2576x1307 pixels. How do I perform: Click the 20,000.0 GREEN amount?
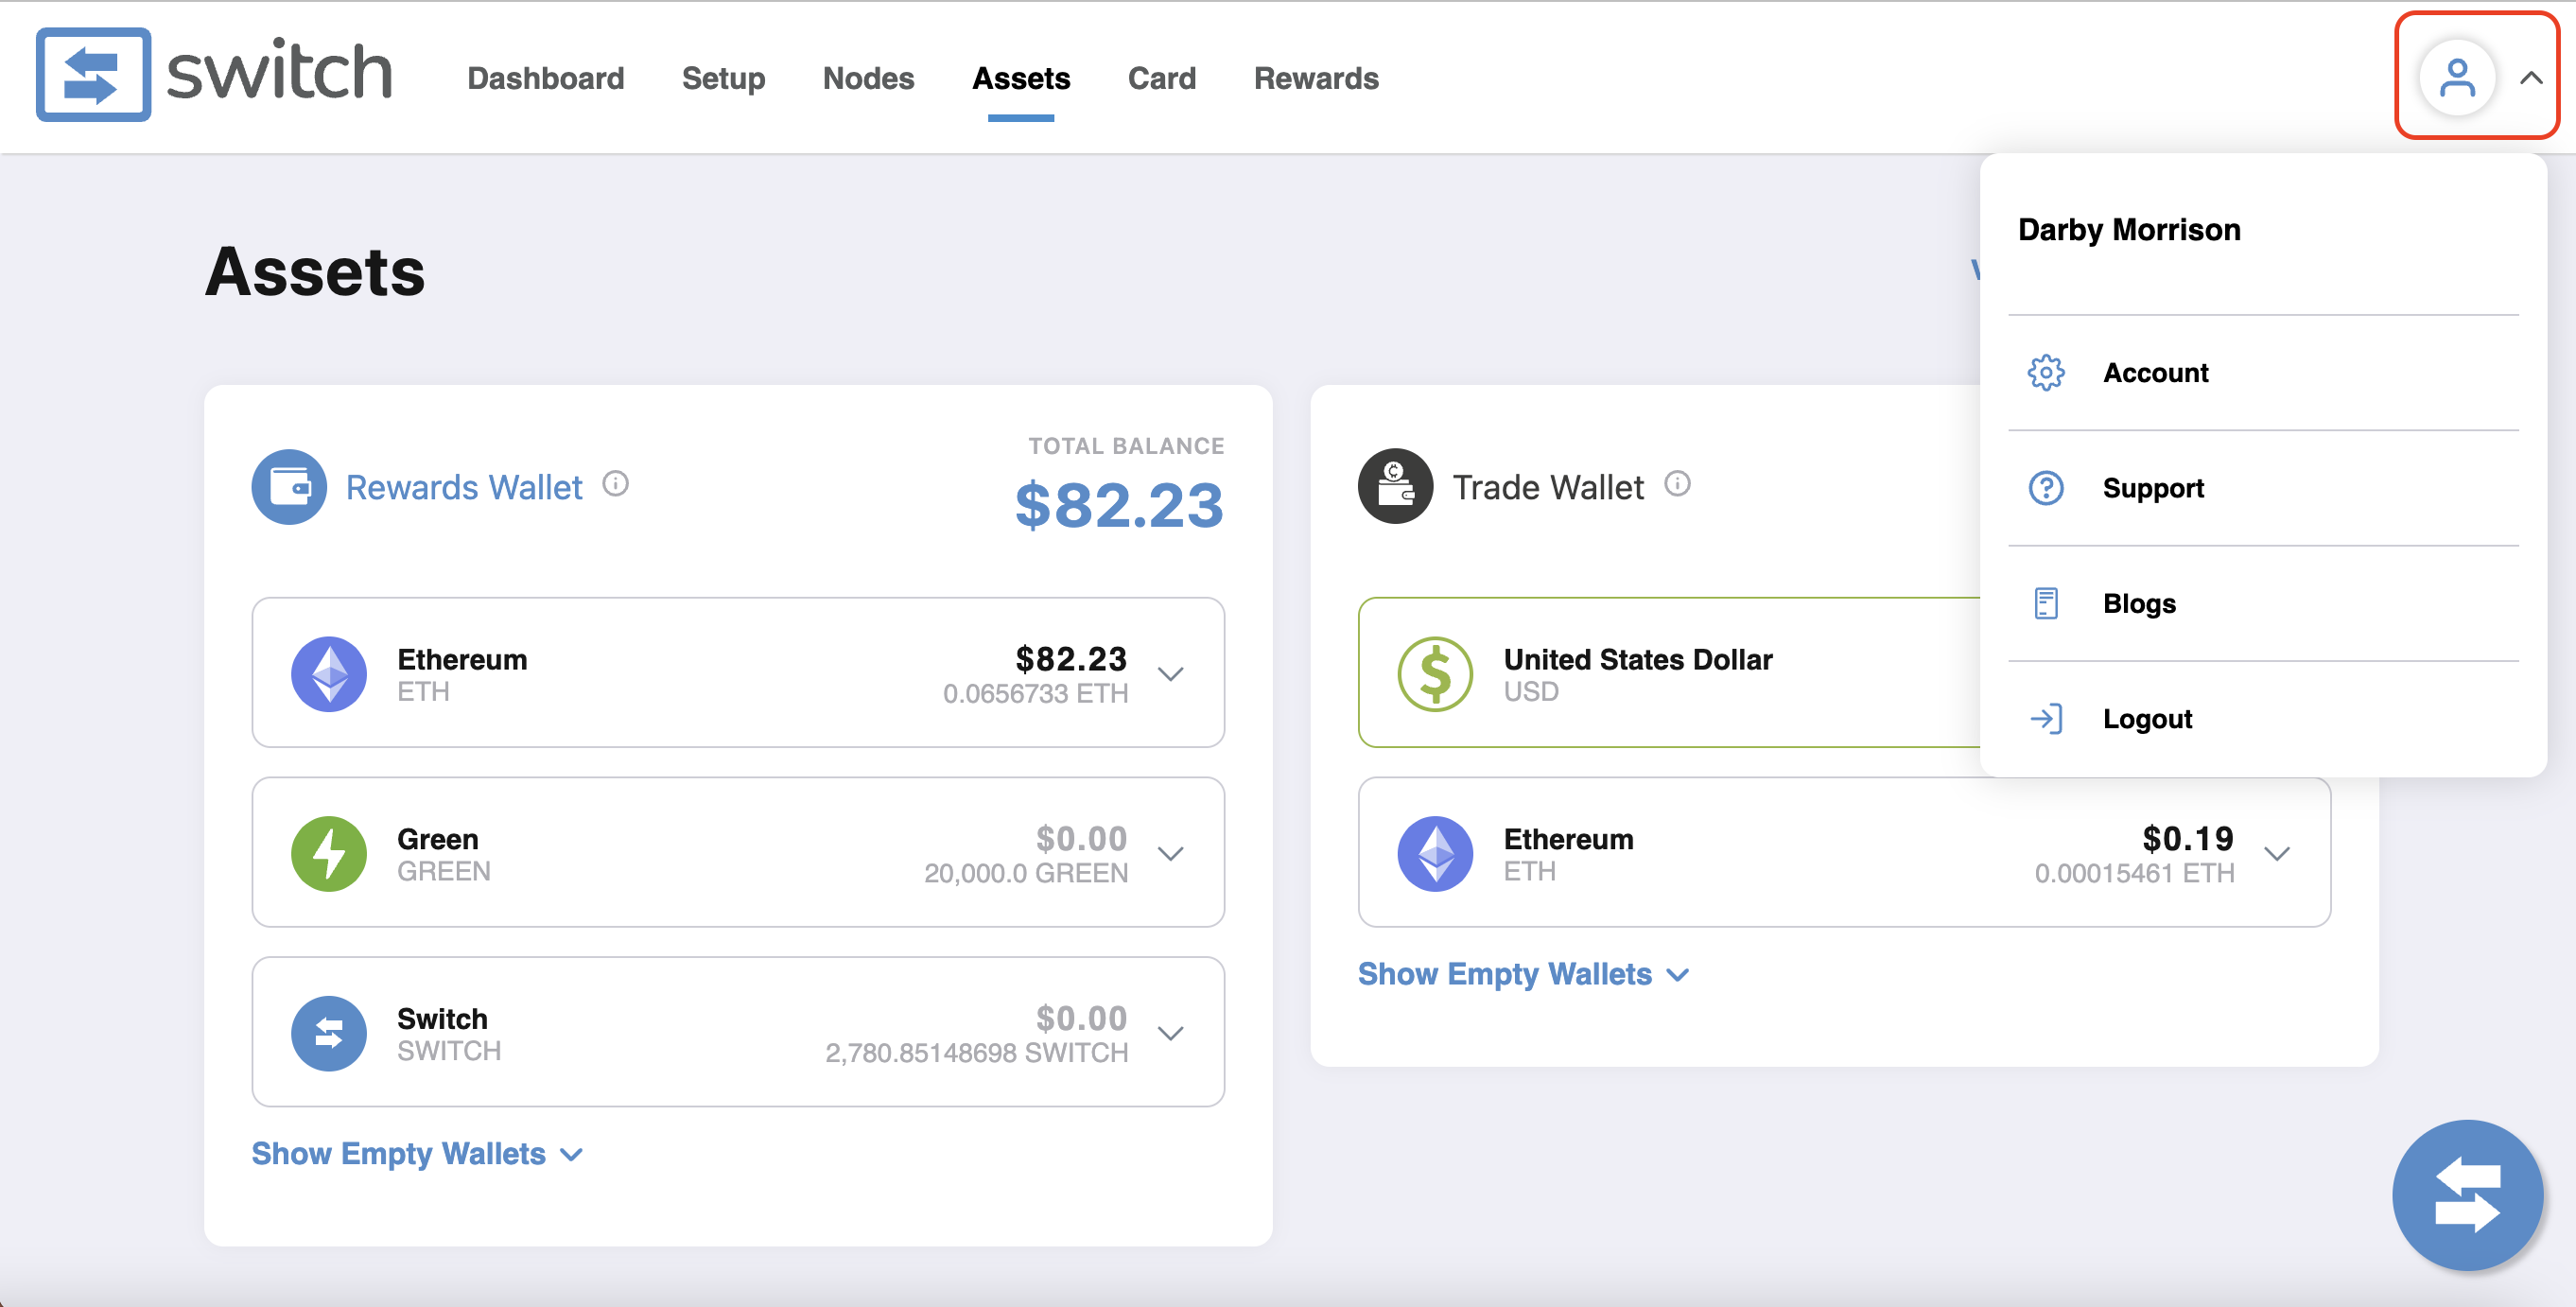tap(1025, 873)
